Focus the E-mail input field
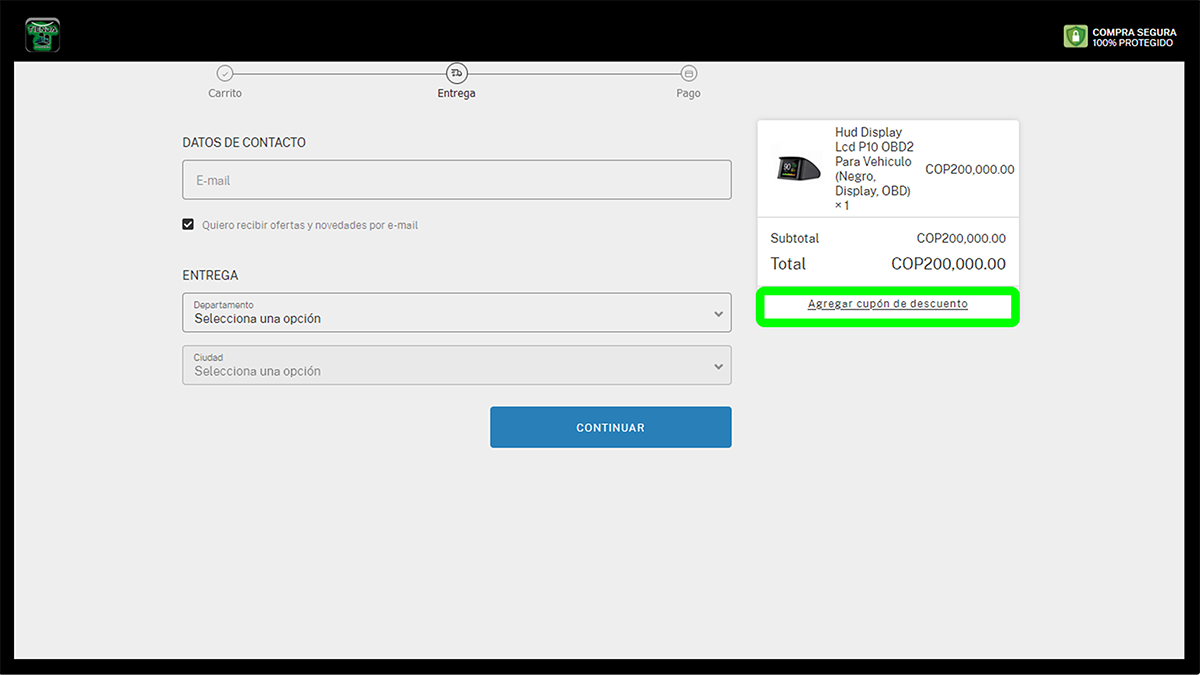 pyautogui.click(x=456, y=180)
